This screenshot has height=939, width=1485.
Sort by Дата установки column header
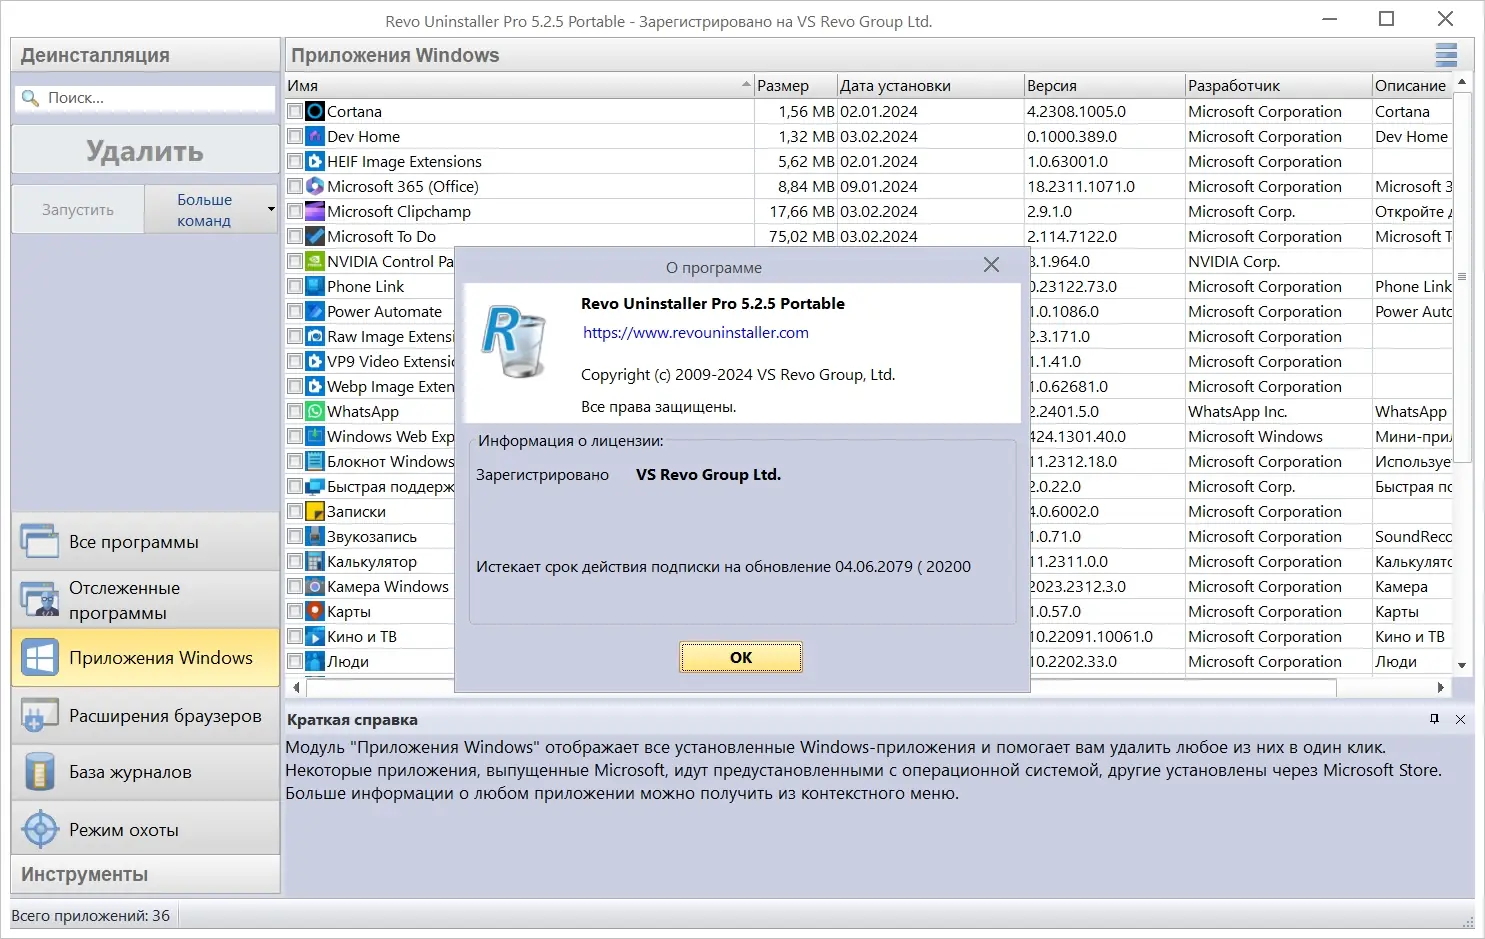coord(931,86)
